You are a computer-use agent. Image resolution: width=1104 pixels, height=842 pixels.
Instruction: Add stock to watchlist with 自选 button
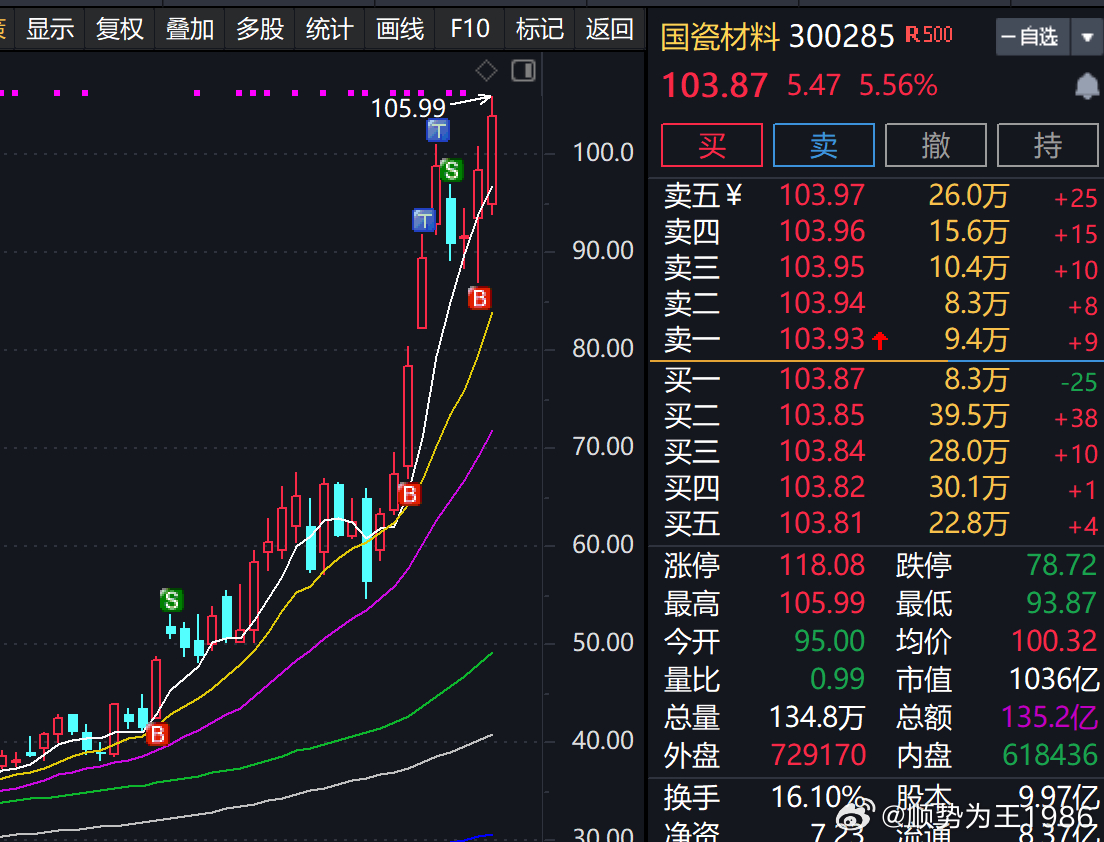[1032, 37]
